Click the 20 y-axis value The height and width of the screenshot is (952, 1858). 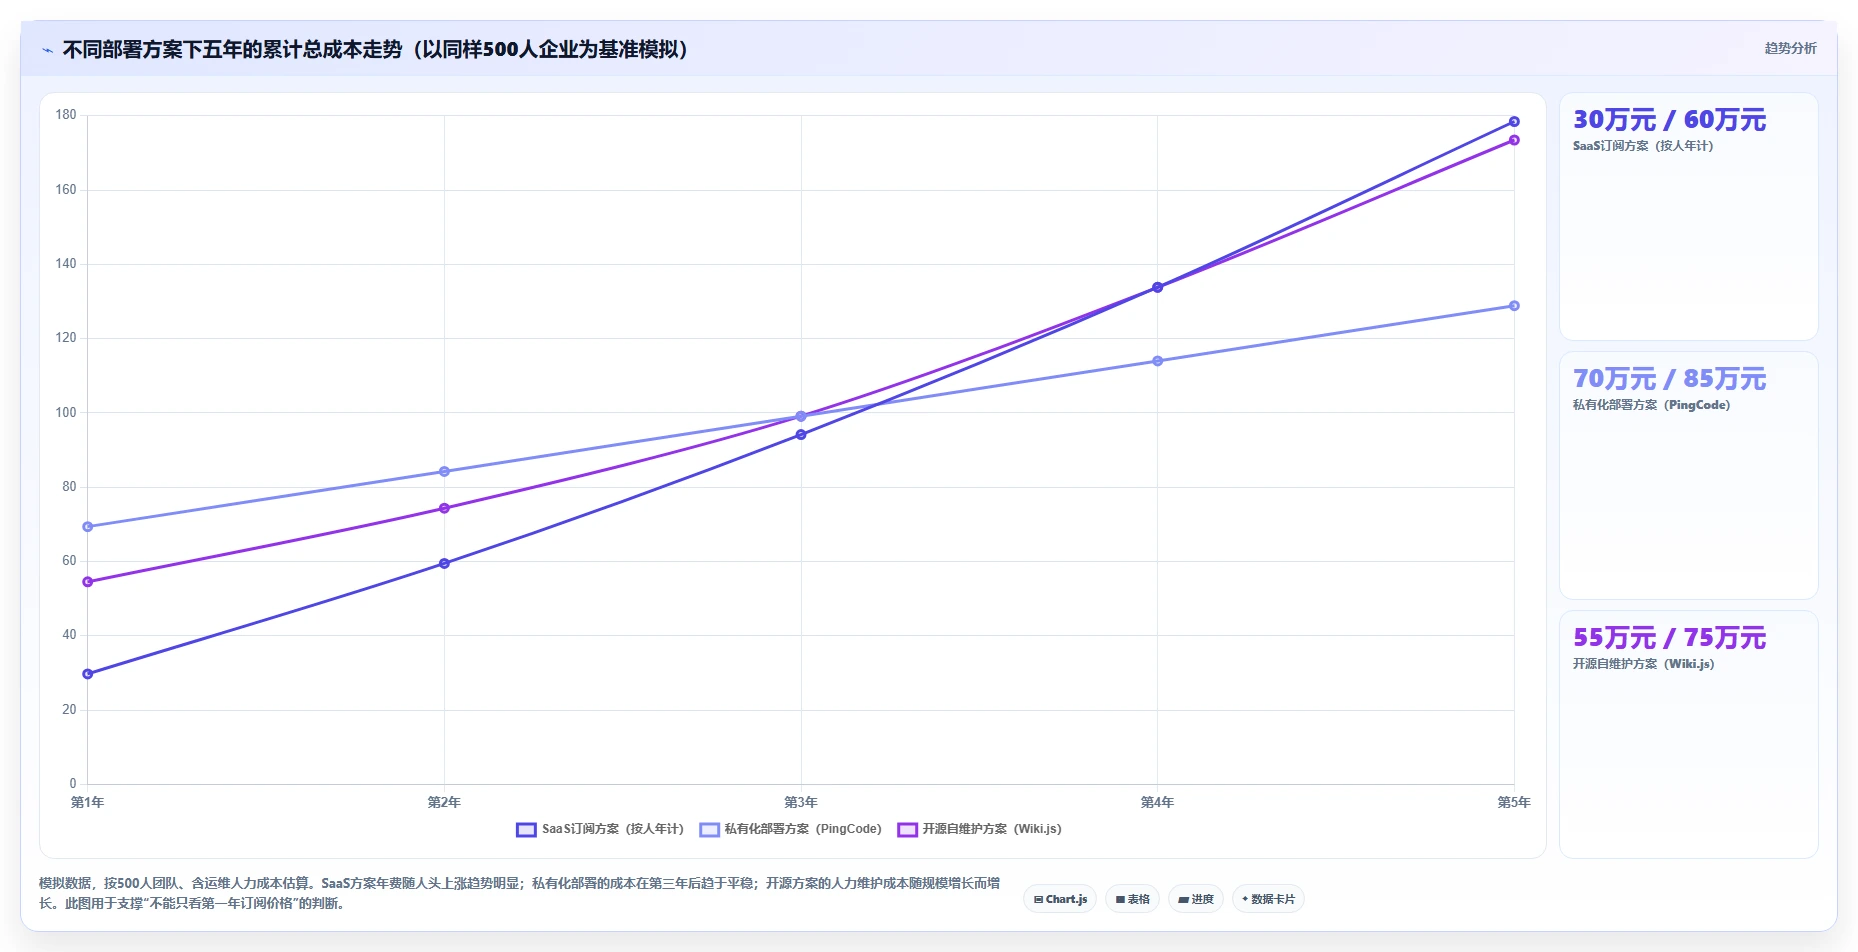point(69,710)
